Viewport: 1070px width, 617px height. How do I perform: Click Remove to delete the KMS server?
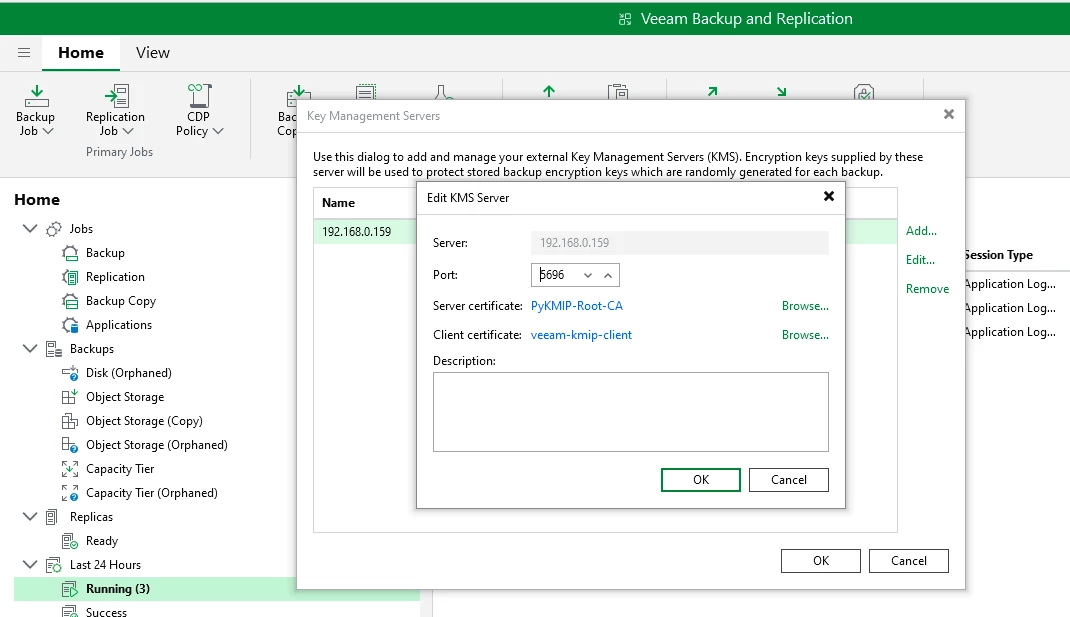pyautogui.click(x=927, y=289)
